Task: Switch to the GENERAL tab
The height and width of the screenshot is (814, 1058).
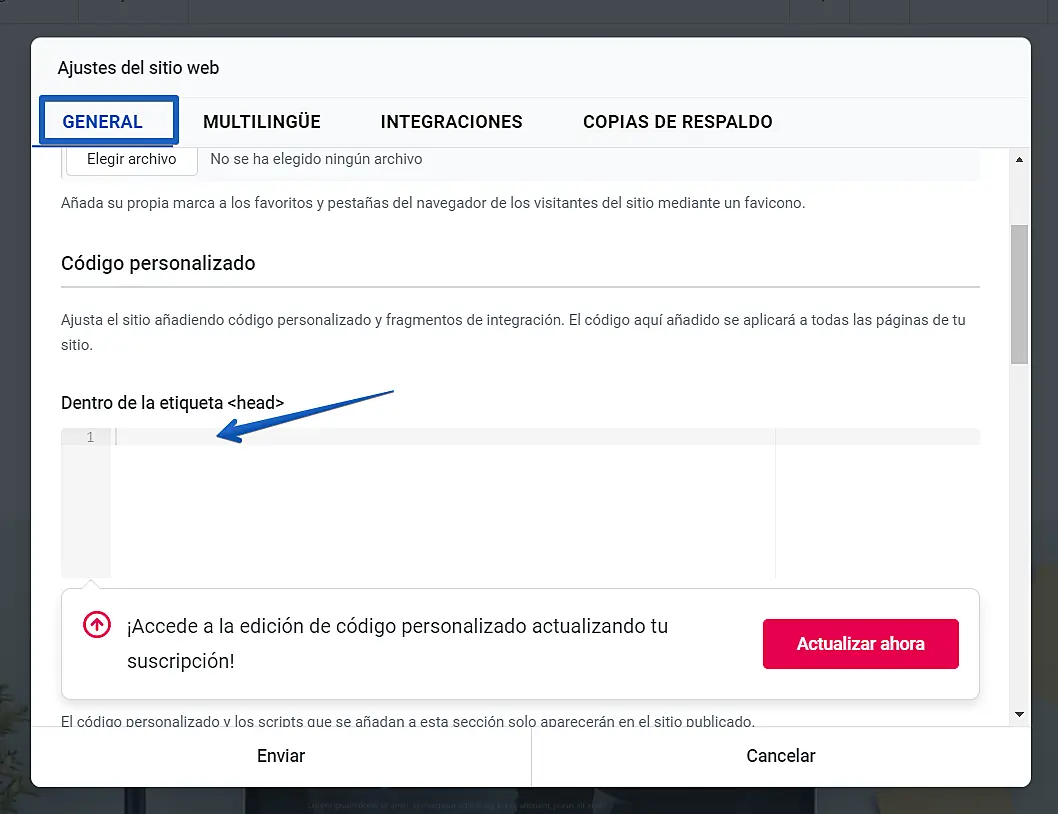Action: coord(103,122)
